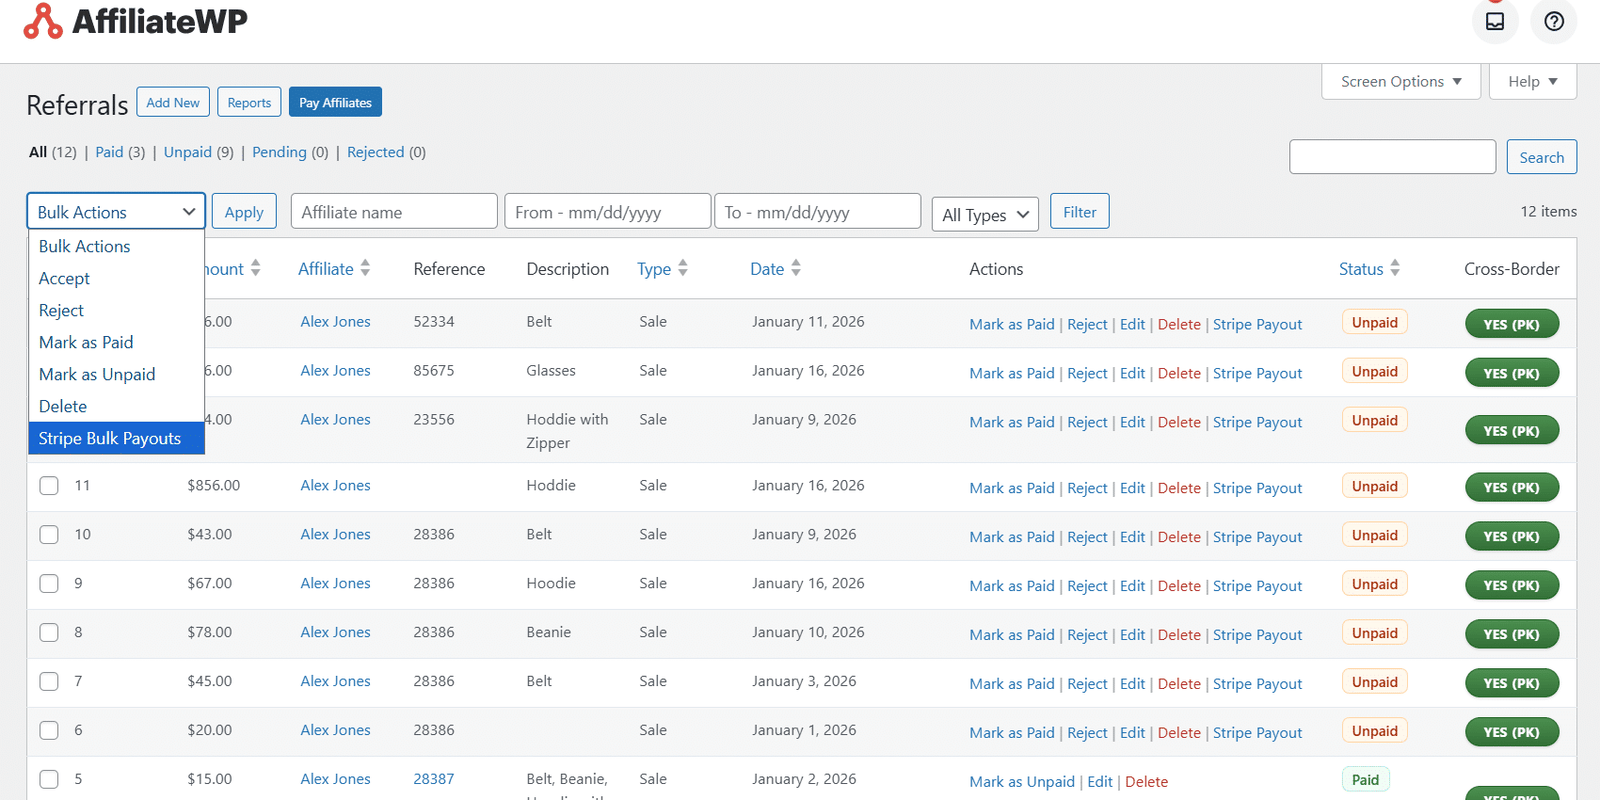Edit the Hoddie with Zipper referral
Viewport: 1600px width, 800px height.
tap(1132, 422)
